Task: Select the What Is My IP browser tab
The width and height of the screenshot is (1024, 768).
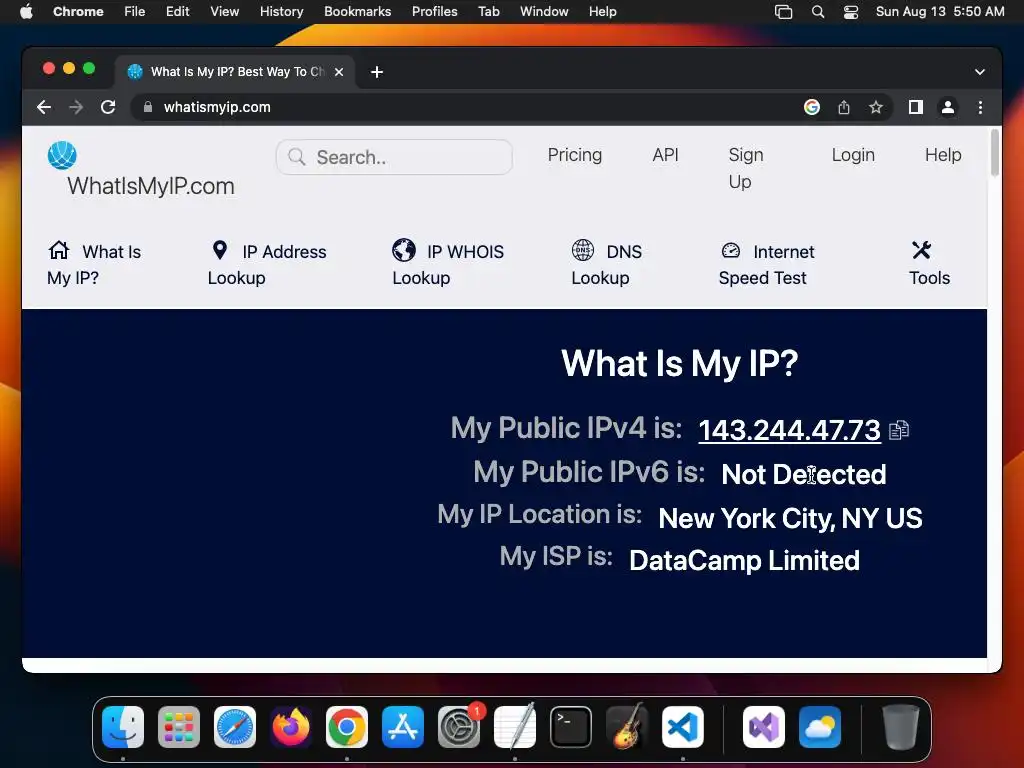Action: [235, 71]
